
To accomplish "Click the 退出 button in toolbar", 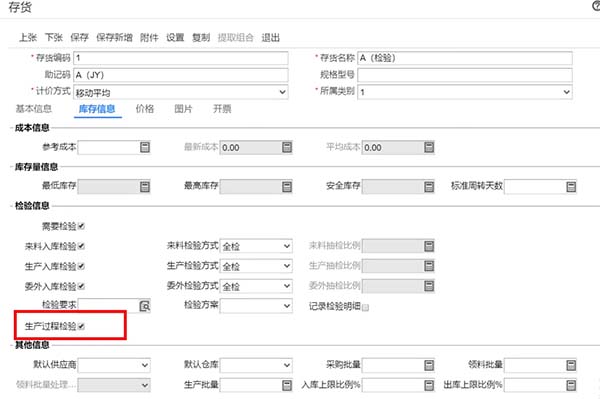I will coord(271,37).
